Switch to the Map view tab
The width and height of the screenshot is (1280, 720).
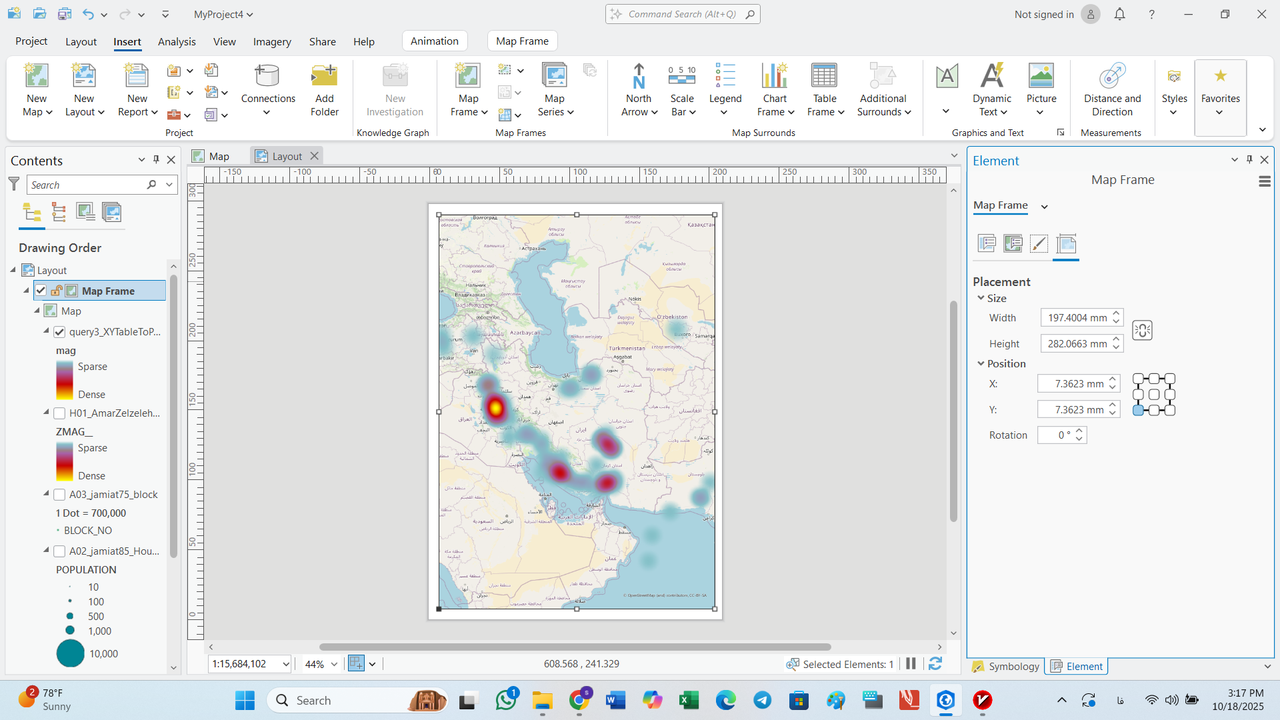(x=211, y=156)
